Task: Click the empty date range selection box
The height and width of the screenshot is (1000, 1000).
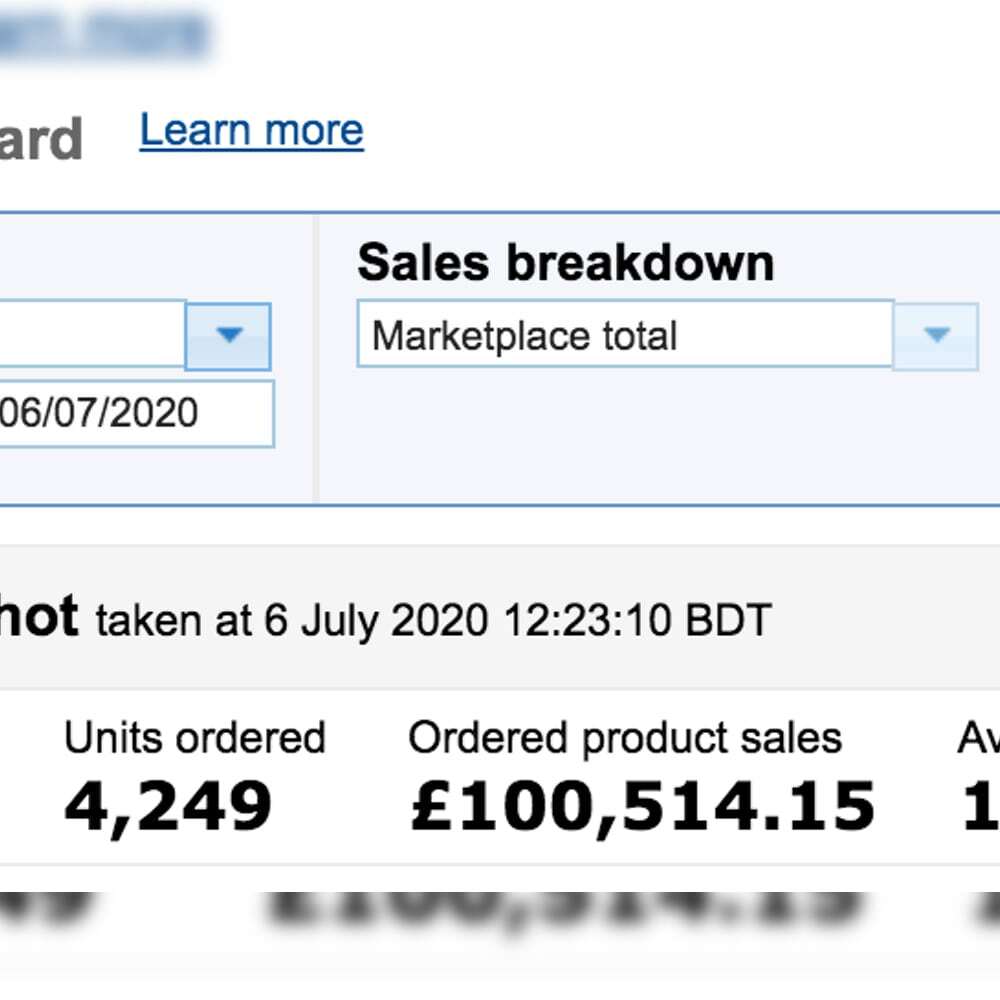Action: tap(92, 334)
